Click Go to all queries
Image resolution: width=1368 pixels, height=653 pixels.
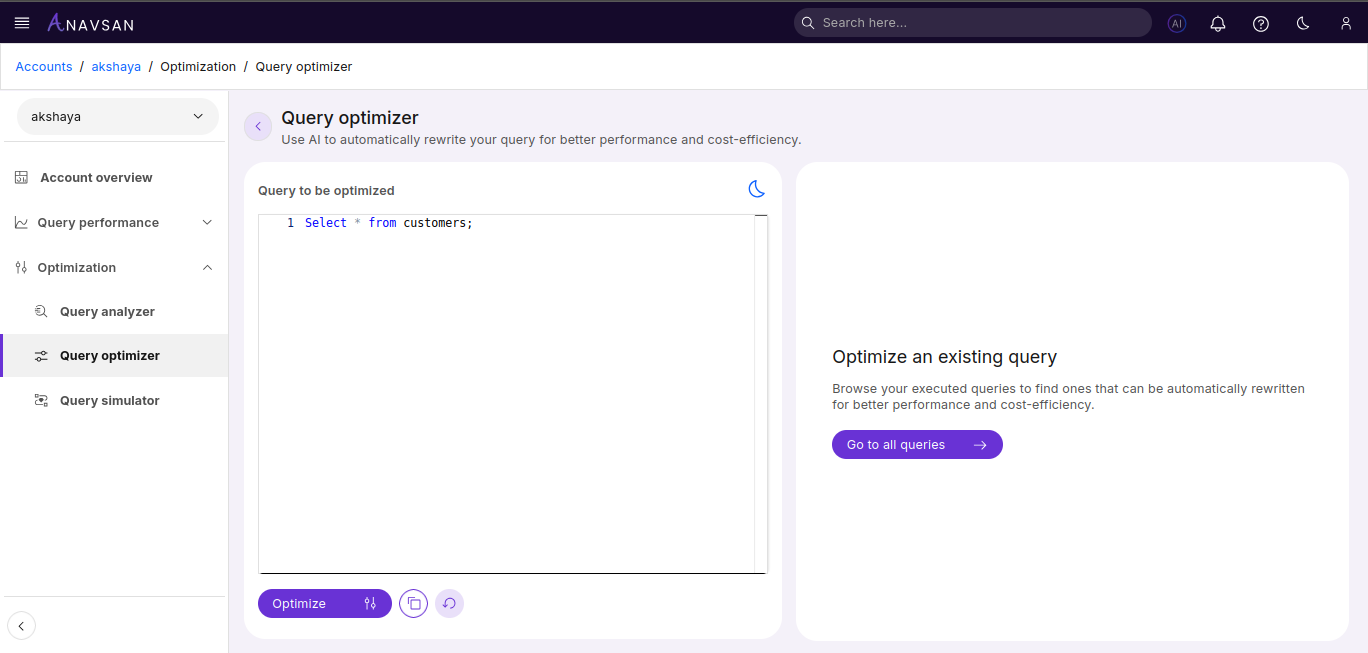917,444
